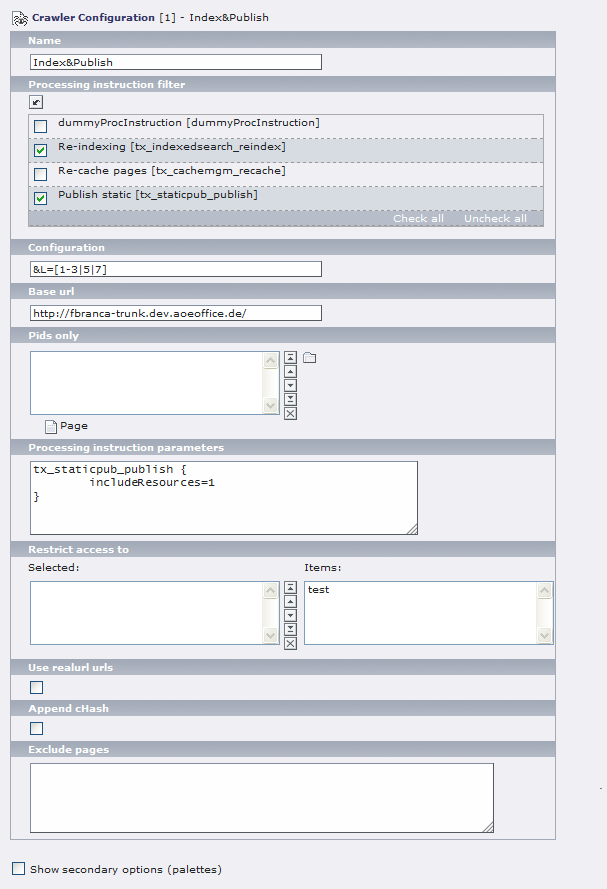Move Pids only item to top

click(290, 357)
